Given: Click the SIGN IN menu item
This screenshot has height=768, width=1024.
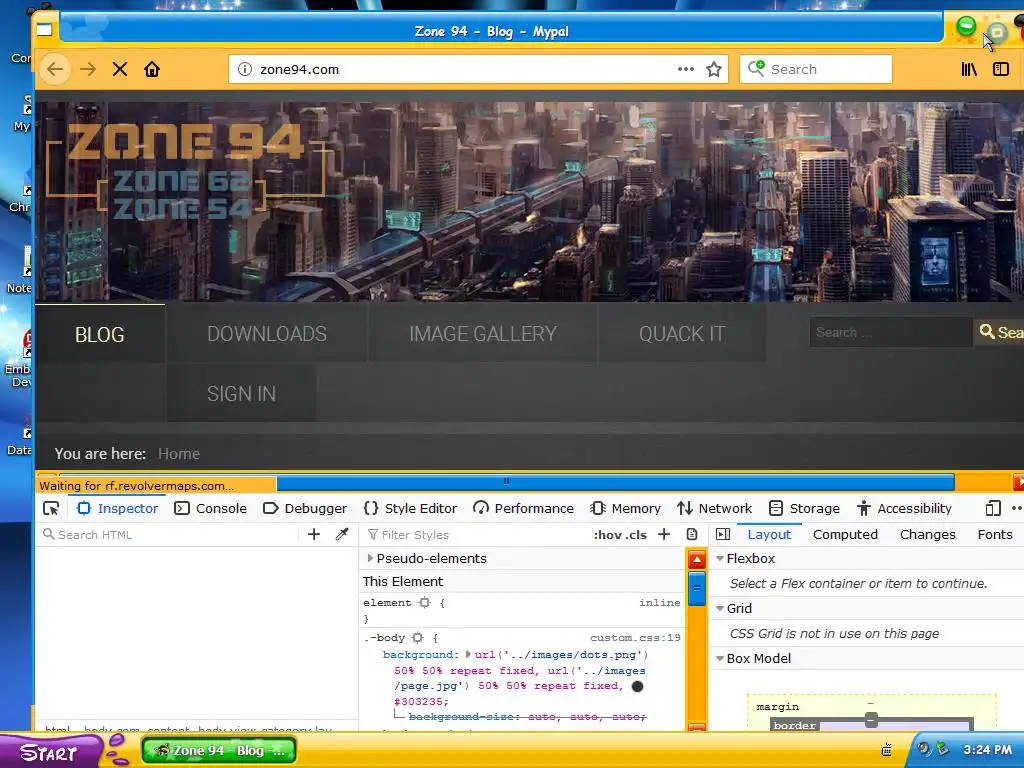Looking at the screenshot, I should [241, 394].
